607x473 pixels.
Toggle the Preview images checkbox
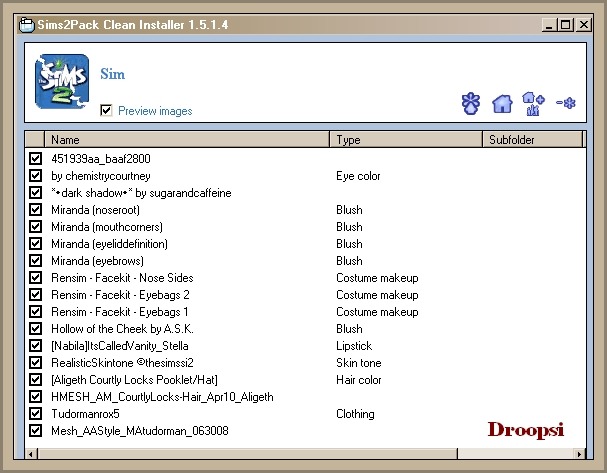(106, 111)
